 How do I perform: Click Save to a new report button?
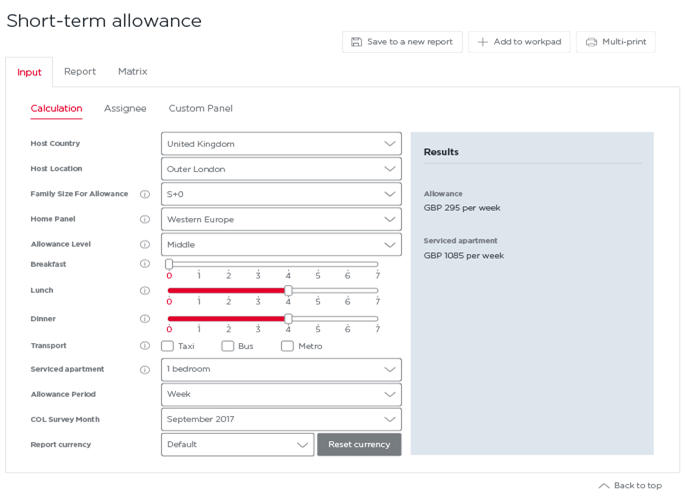click(402, 42)
